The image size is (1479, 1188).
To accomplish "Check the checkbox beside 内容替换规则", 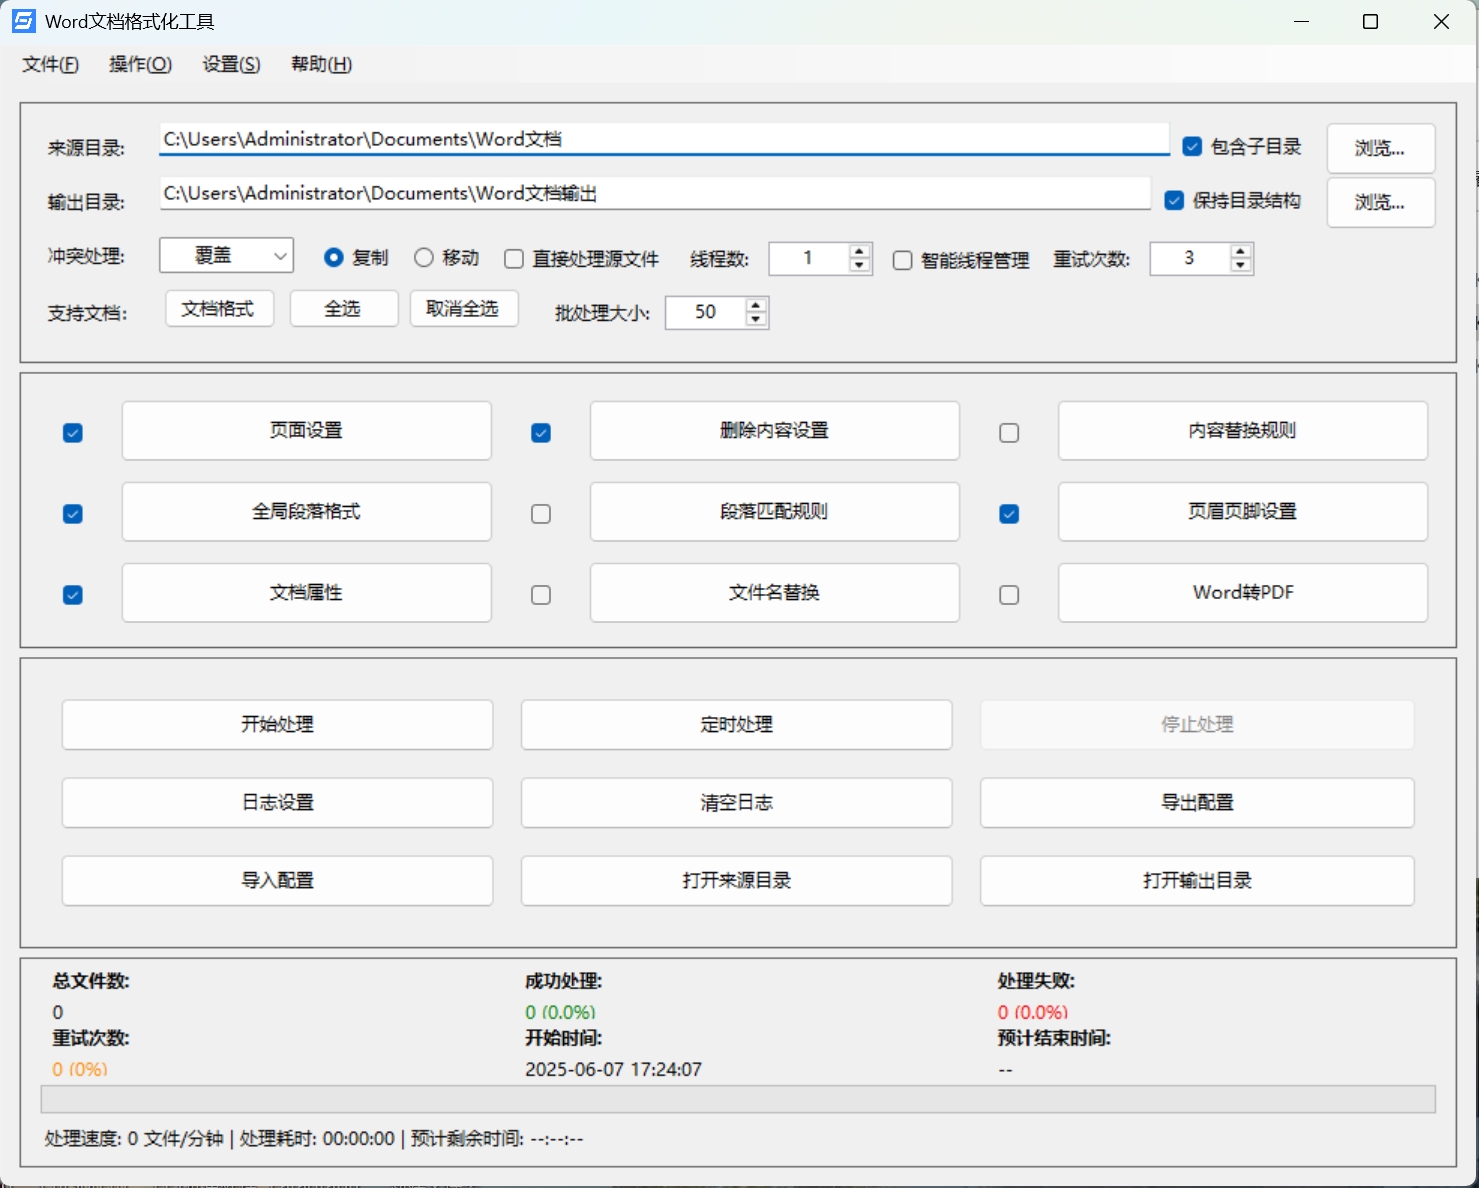I will click(1009, 433).
